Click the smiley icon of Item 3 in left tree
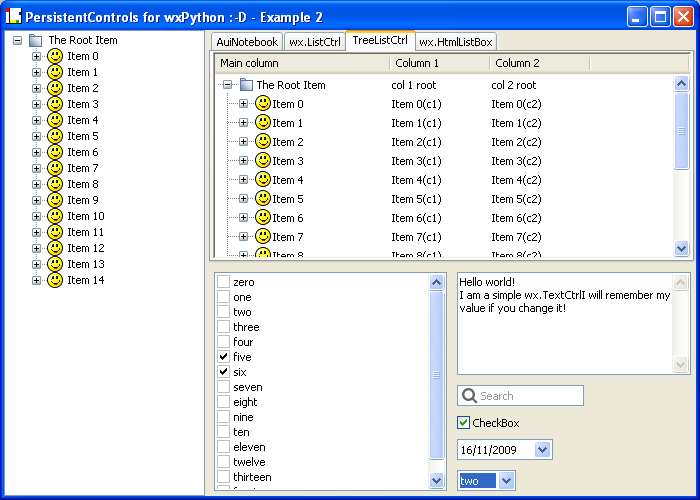 (55, 104)
